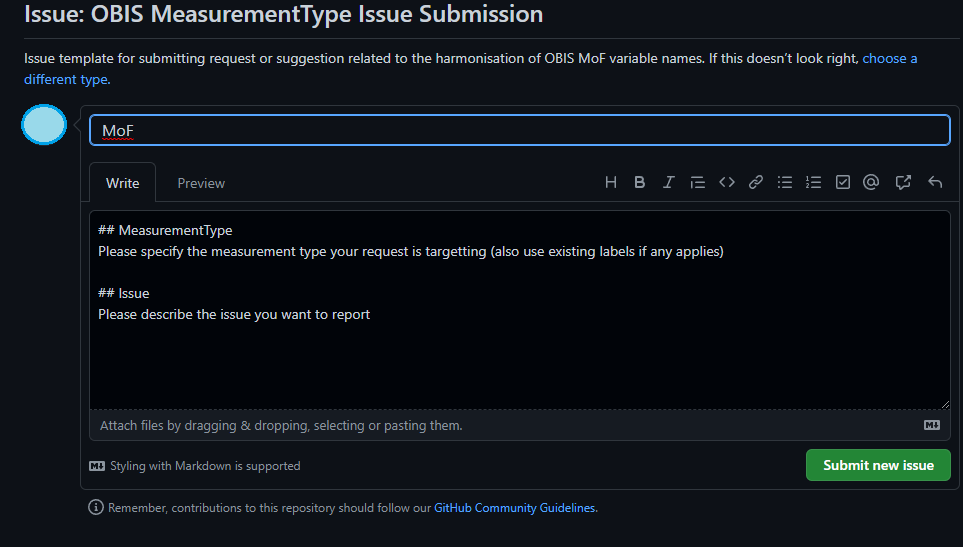Insert code with the angle brackets icon
This screenshot has width=963, height=547.
coord(727,182)
